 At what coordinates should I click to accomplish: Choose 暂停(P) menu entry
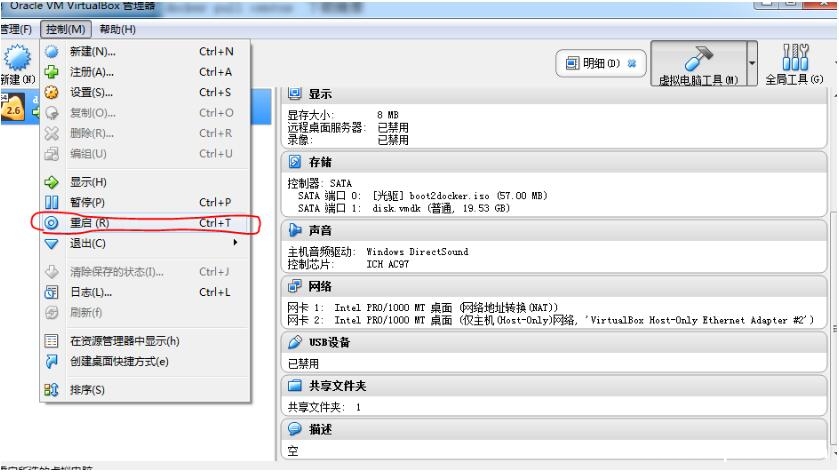coord(144,202)
